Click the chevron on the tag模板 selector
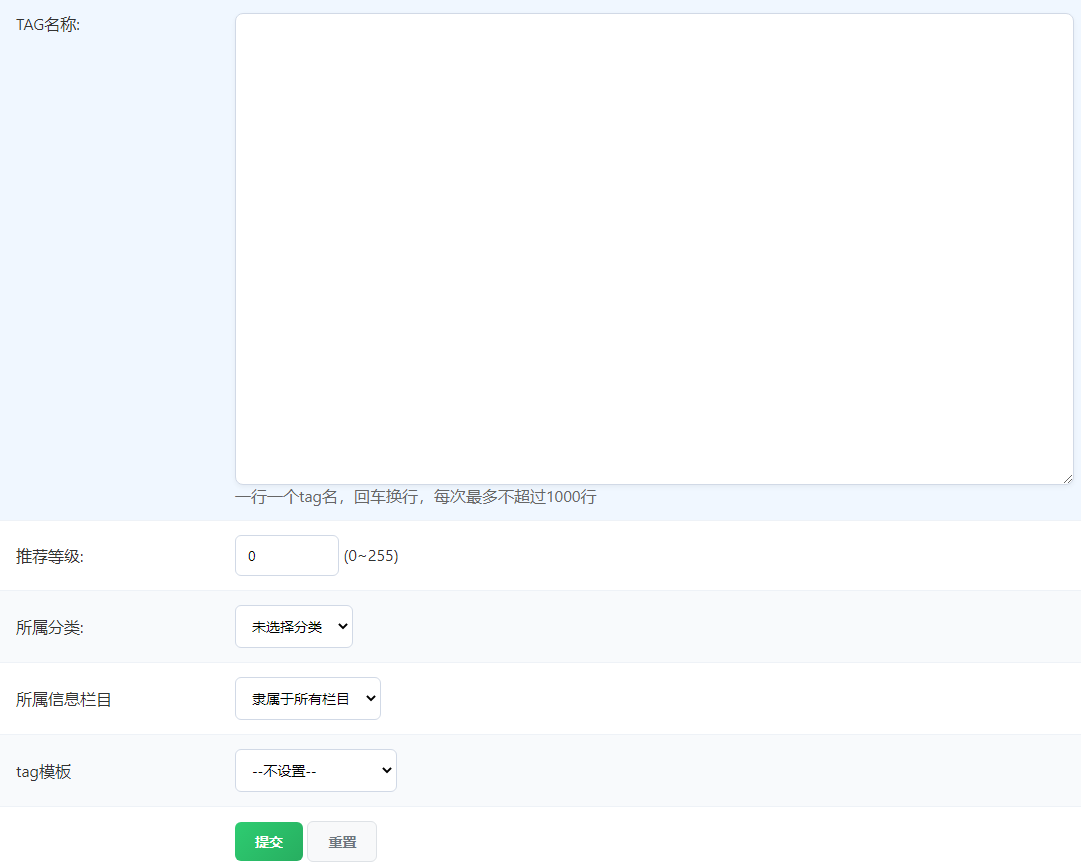1081x867 pixels. click(387, 770)
